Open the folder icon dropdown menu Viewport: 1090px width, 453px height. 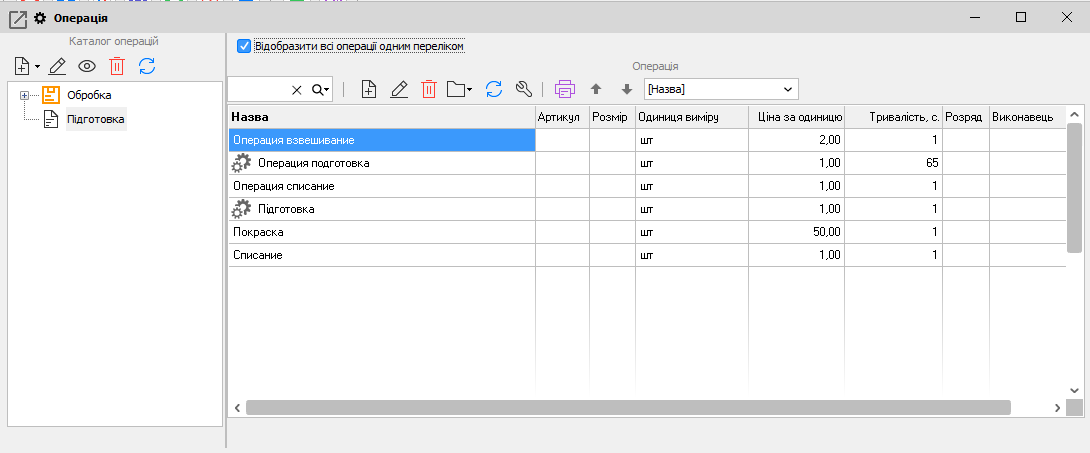coord(460,89)
